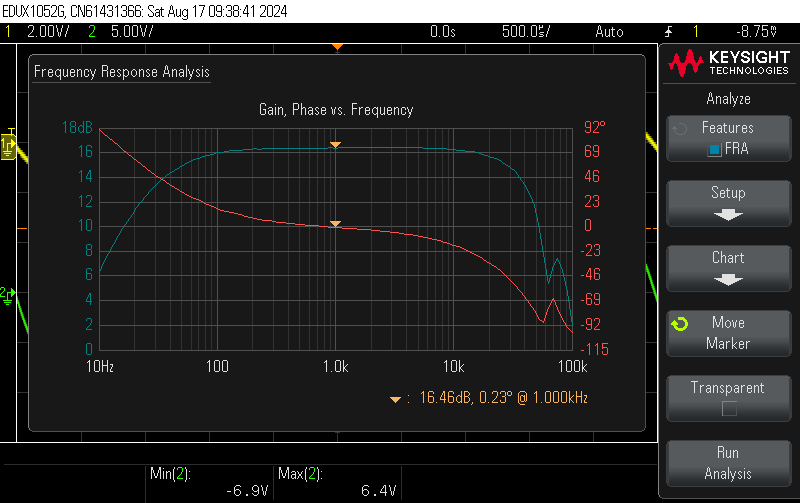Click the channel 2 ground level indicator
Image resolution: width=800 pixels, height=503 pixels.
(6, 294)
